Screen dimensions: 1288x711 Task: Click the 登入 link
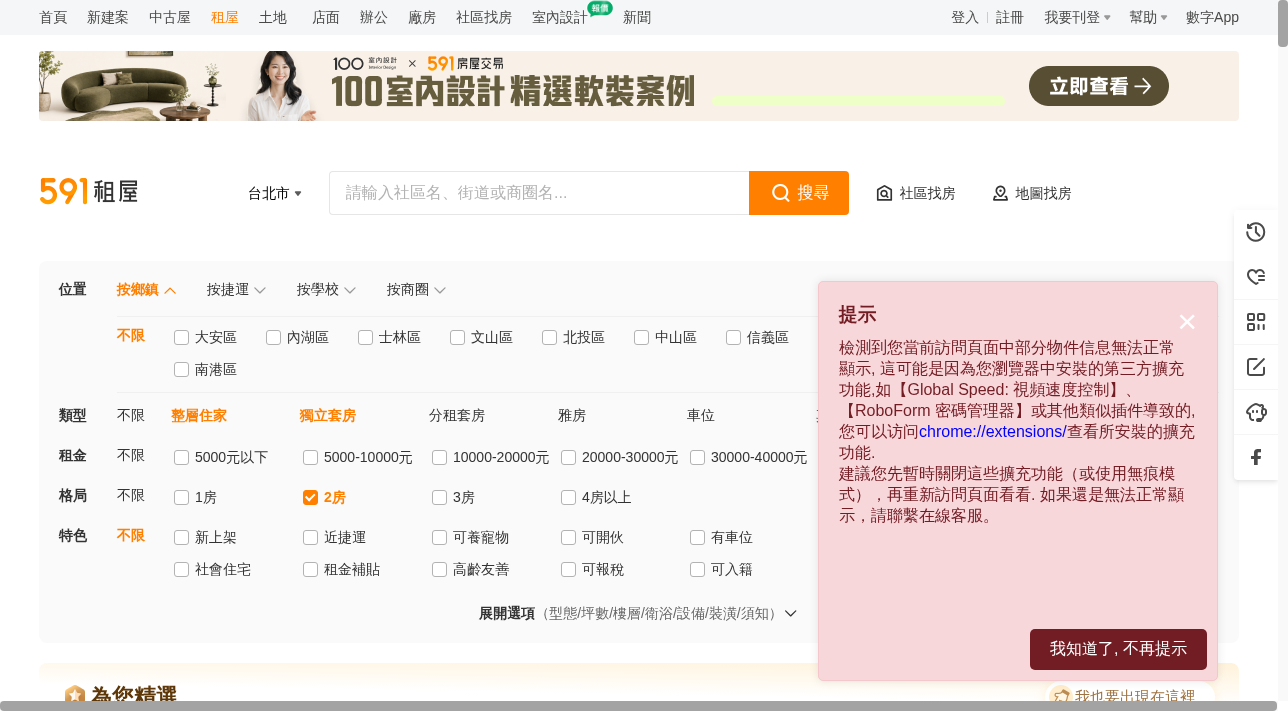965,17
